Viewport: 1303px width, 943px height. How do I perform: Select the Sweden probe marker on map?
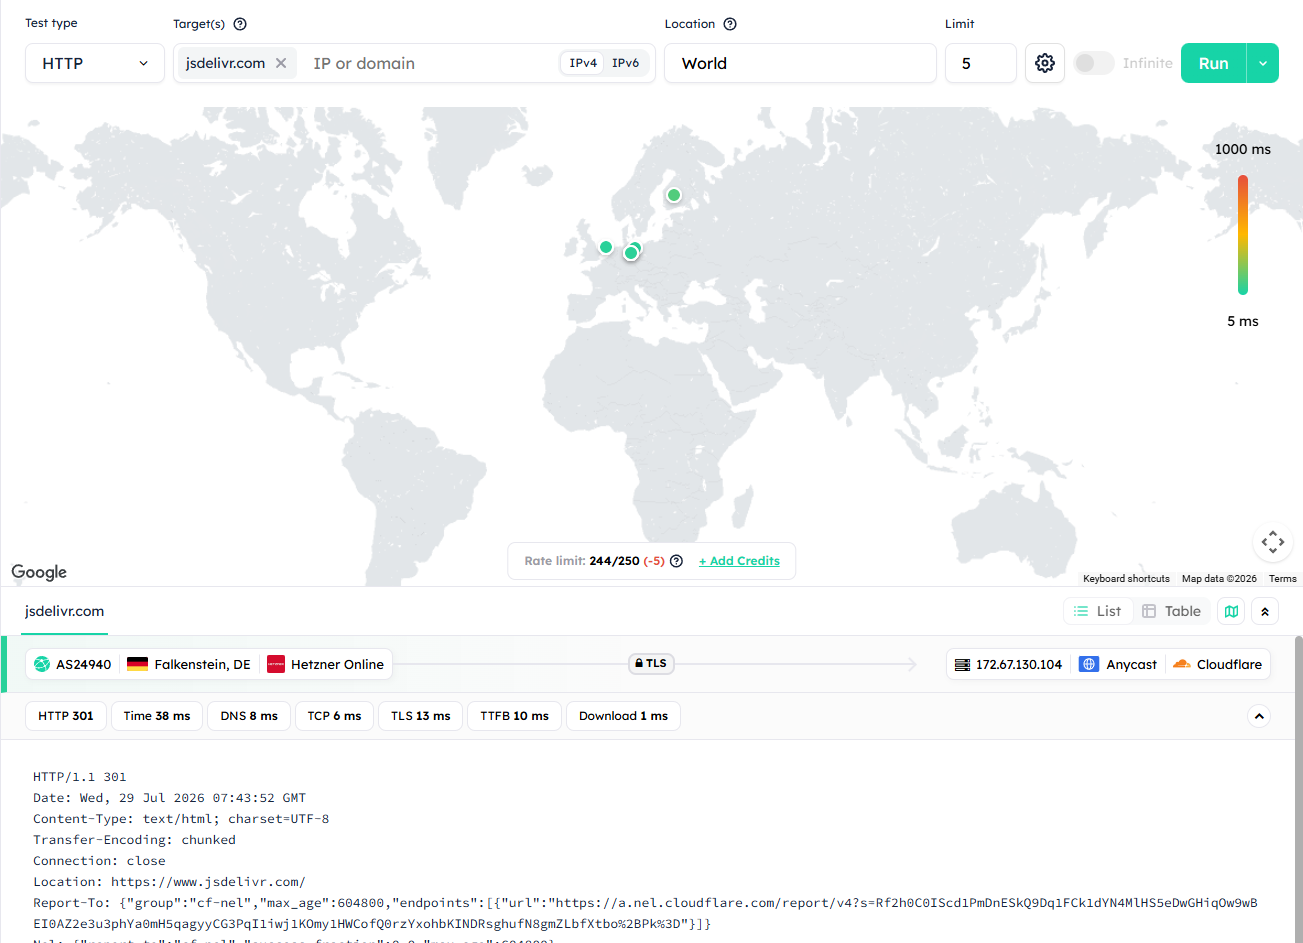point(674,195)
